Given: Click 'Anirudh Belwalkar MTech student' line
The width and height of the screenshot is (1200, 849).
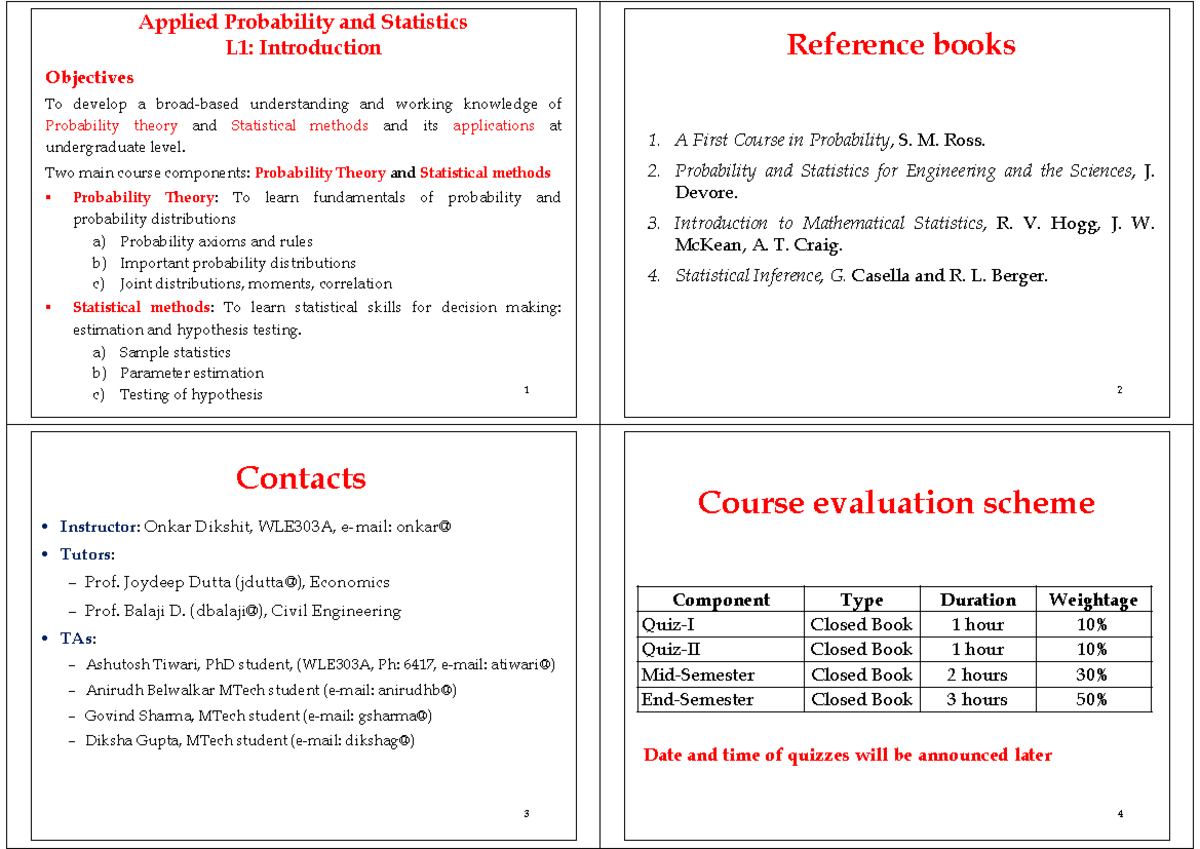Looking at the screenshot, I should pyautogui.click(x=272, y=690).
